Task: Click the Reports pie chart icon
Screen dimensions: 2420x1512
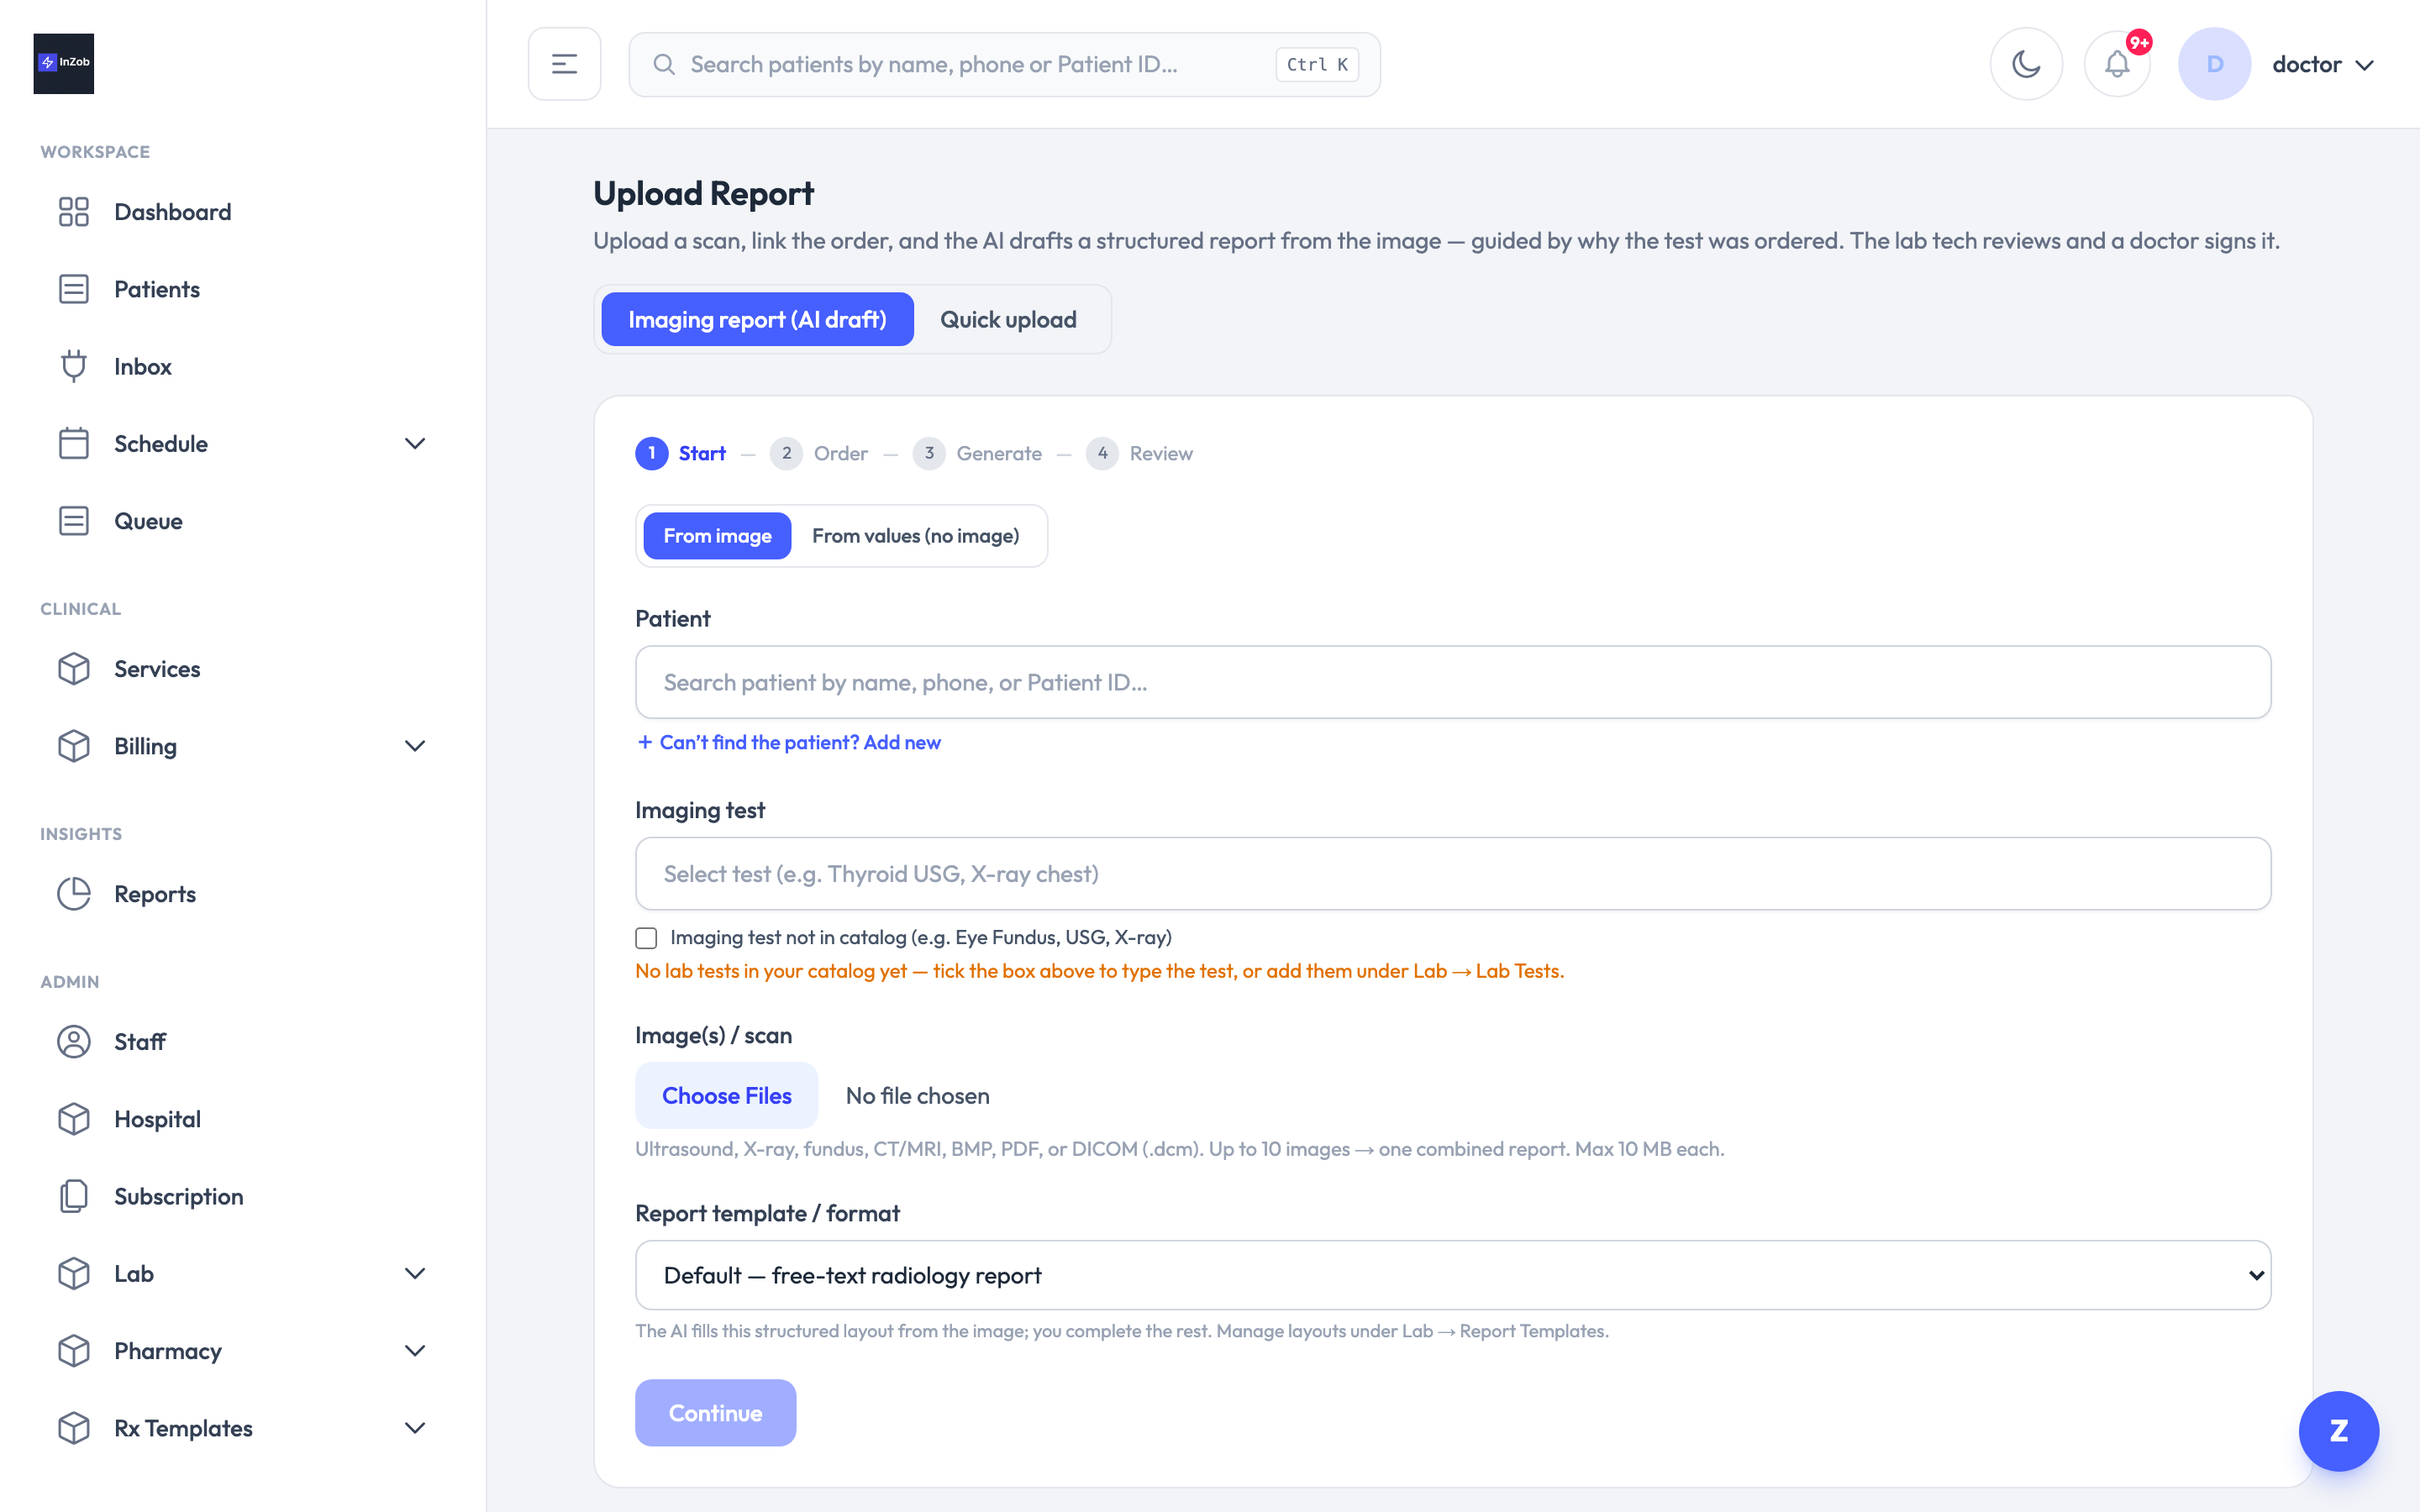Action: coord(74,894)
